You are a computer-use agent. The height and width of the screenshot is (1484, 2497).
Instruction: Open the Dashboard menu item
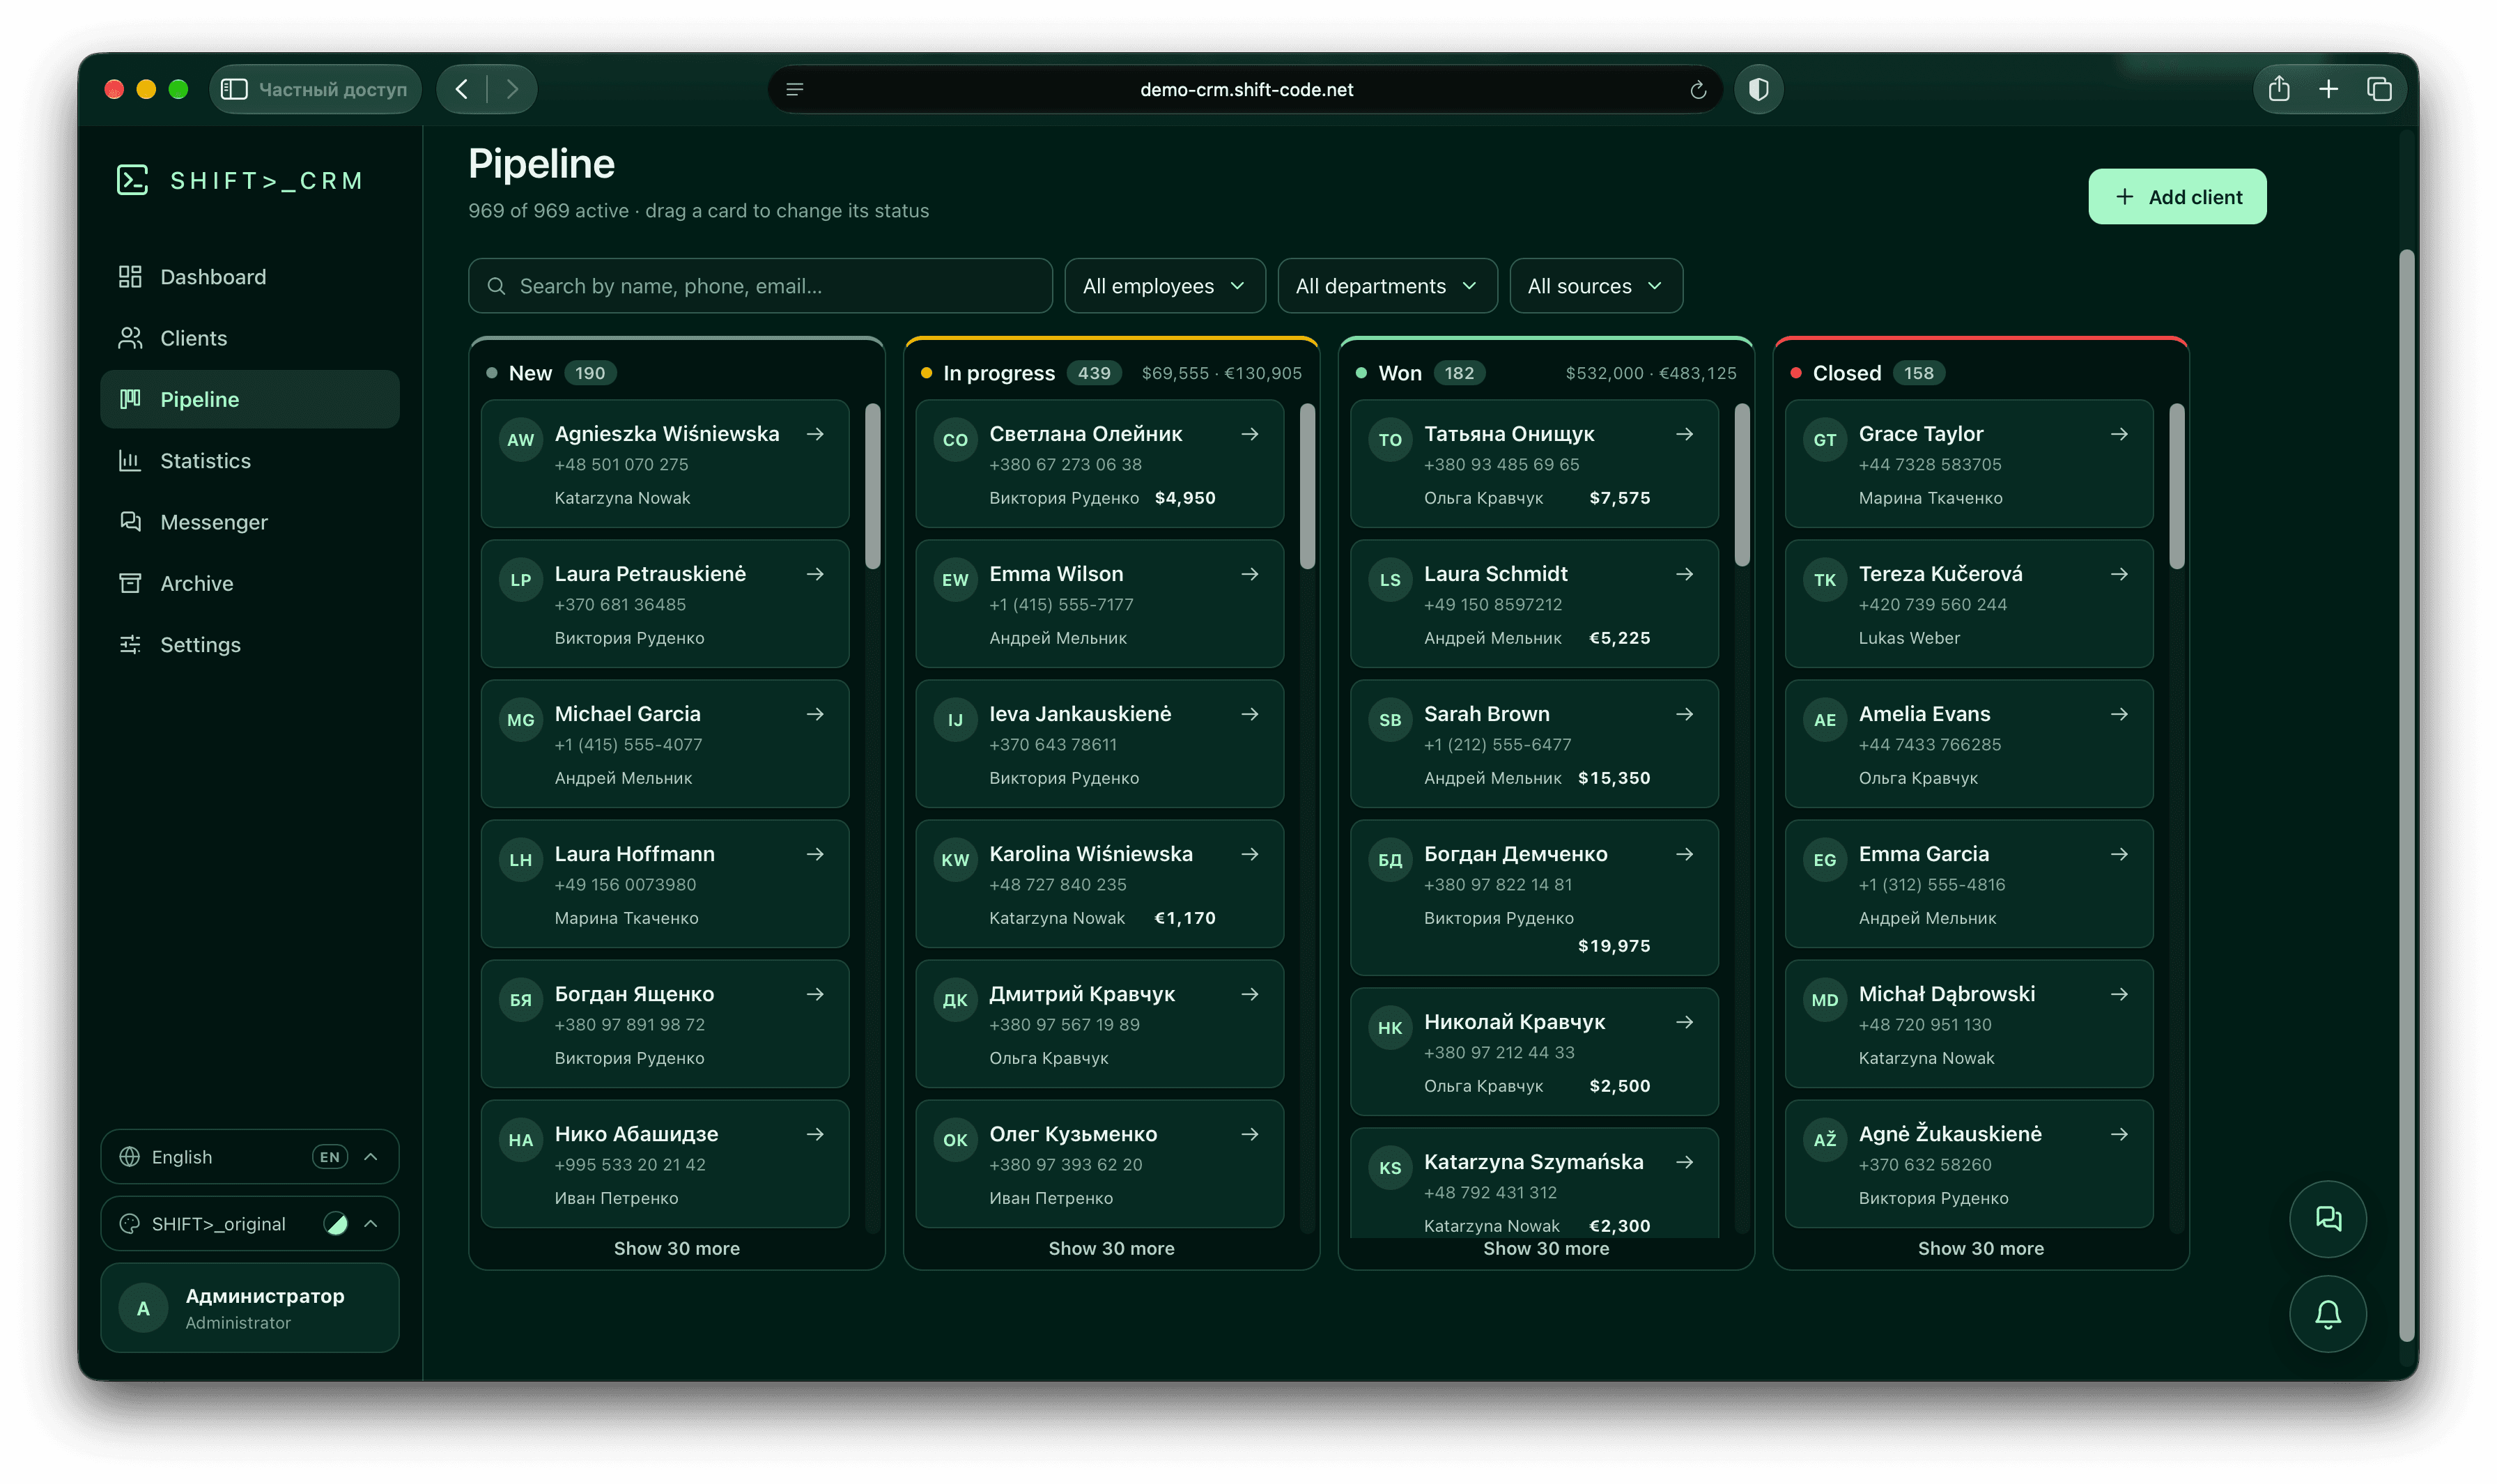[x=250, y=277]
